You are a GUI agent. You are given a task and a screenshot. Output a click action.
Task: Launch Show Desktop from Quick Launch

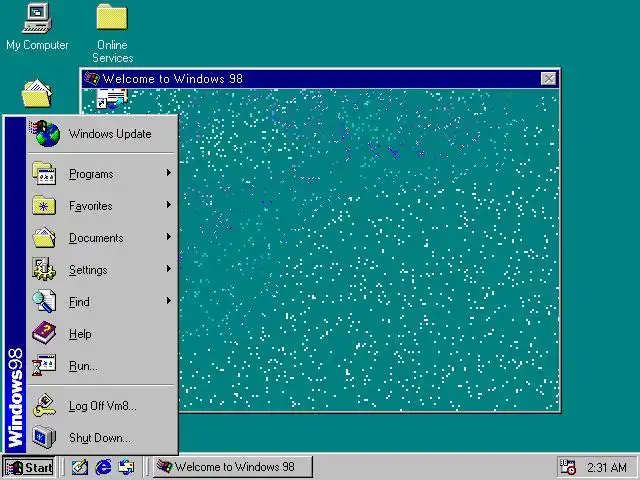click(80, 467)
